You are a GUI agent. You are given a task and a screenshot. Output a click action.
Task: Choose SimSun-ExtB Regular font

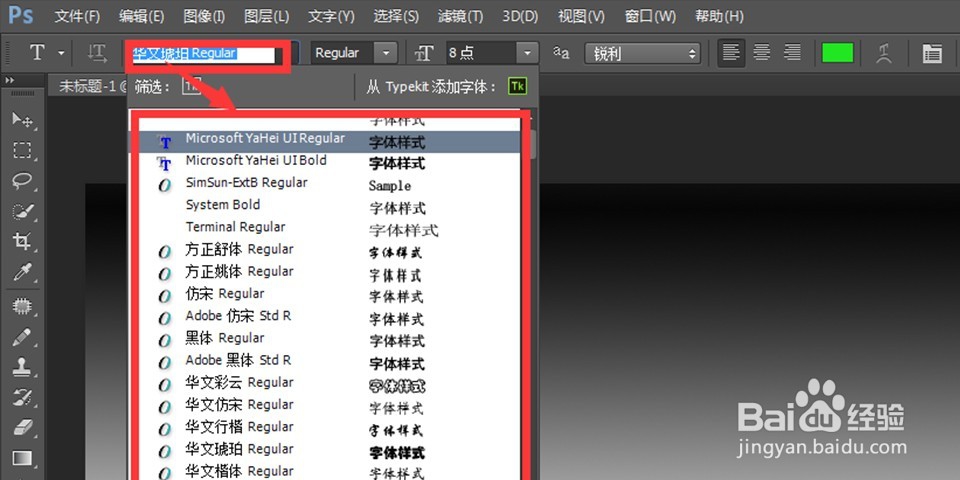pos(329,185)
